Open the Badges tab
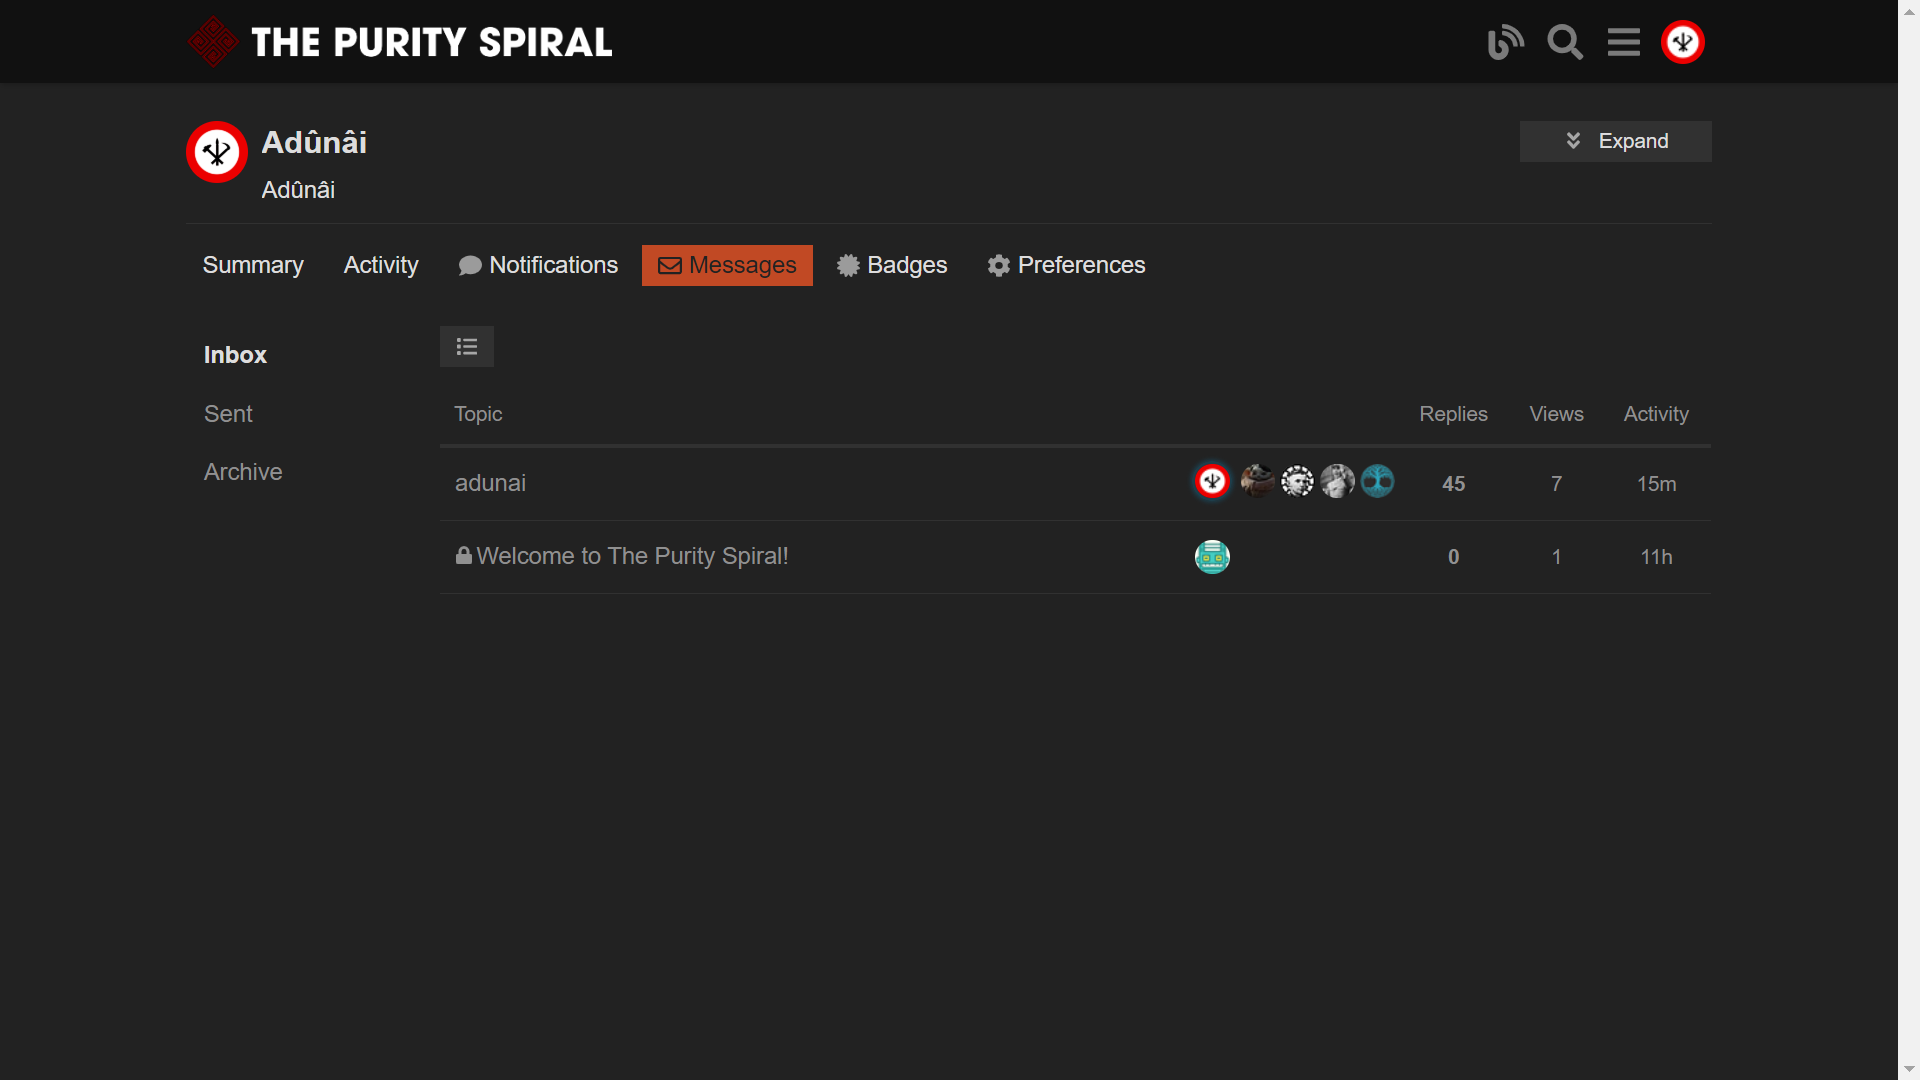Viewport: 1920px width, 1080px height. click(x=892, y=265)
